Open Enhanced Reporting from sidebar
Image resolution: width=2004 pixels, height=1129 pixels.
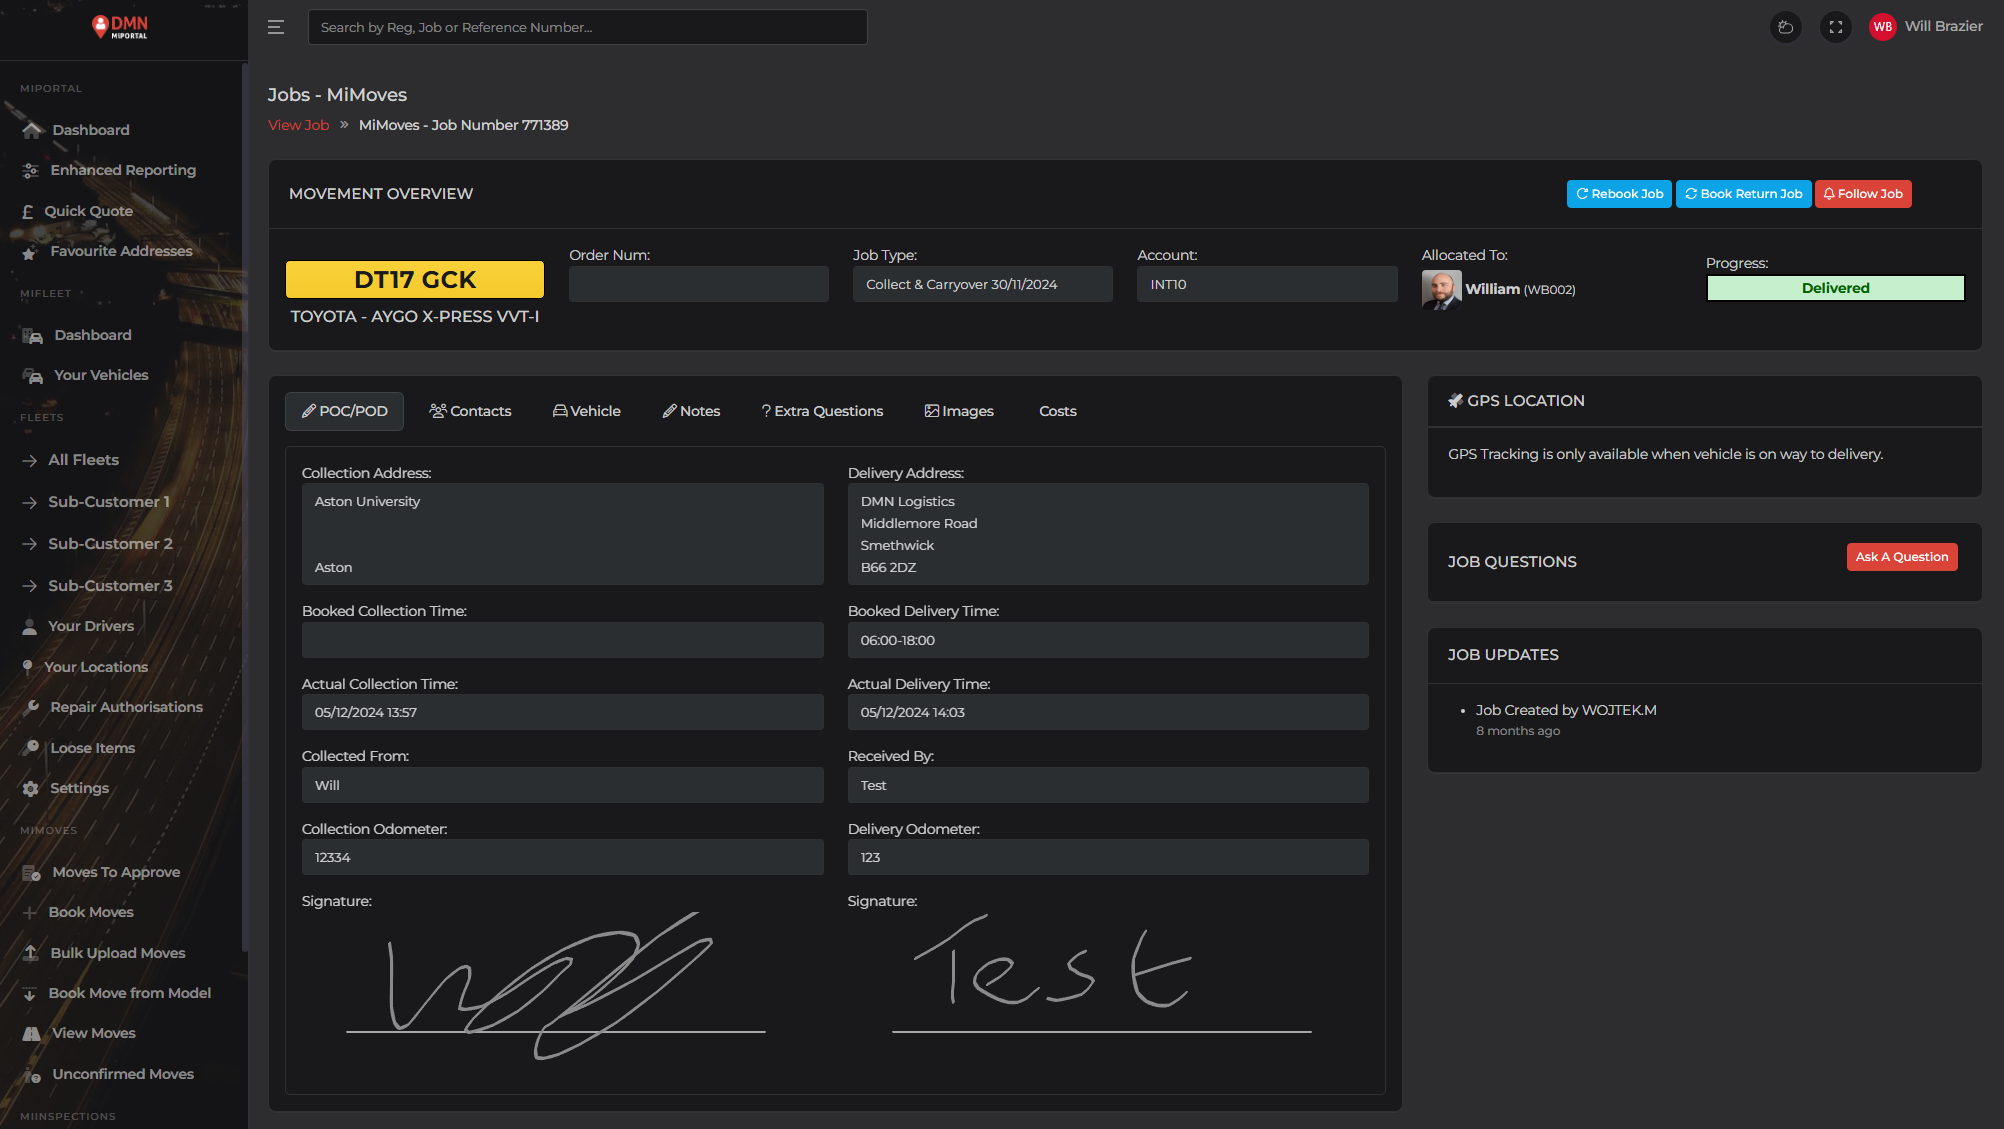pos(122,170)
